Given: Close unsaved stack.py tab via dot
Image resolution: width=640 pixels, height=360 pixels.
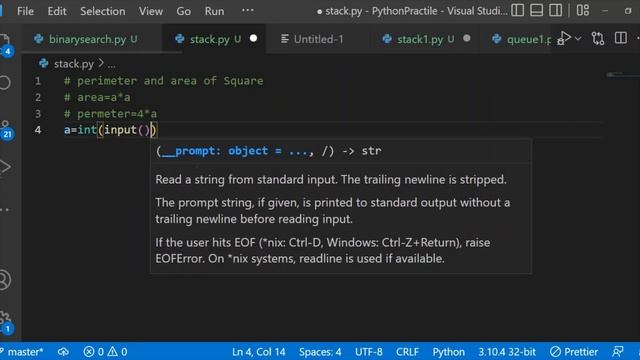Looking at the screenshot, I should pyautogui.click(x=253, y=38).
